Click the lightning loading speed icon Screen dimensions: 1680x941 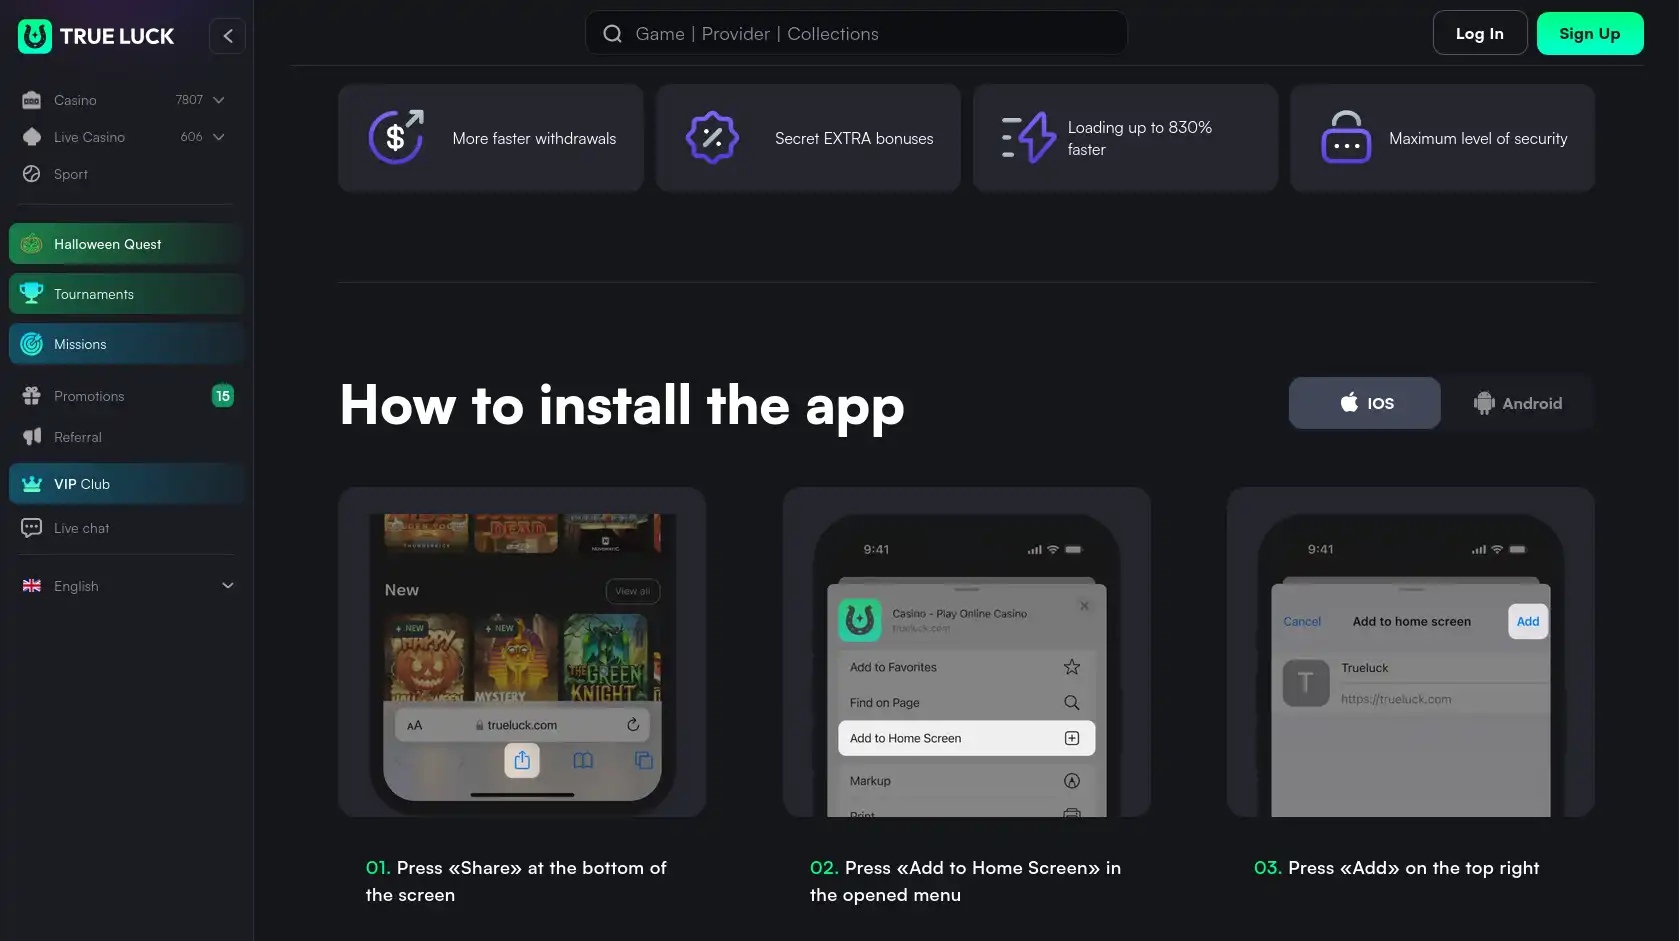point(1028,137)
